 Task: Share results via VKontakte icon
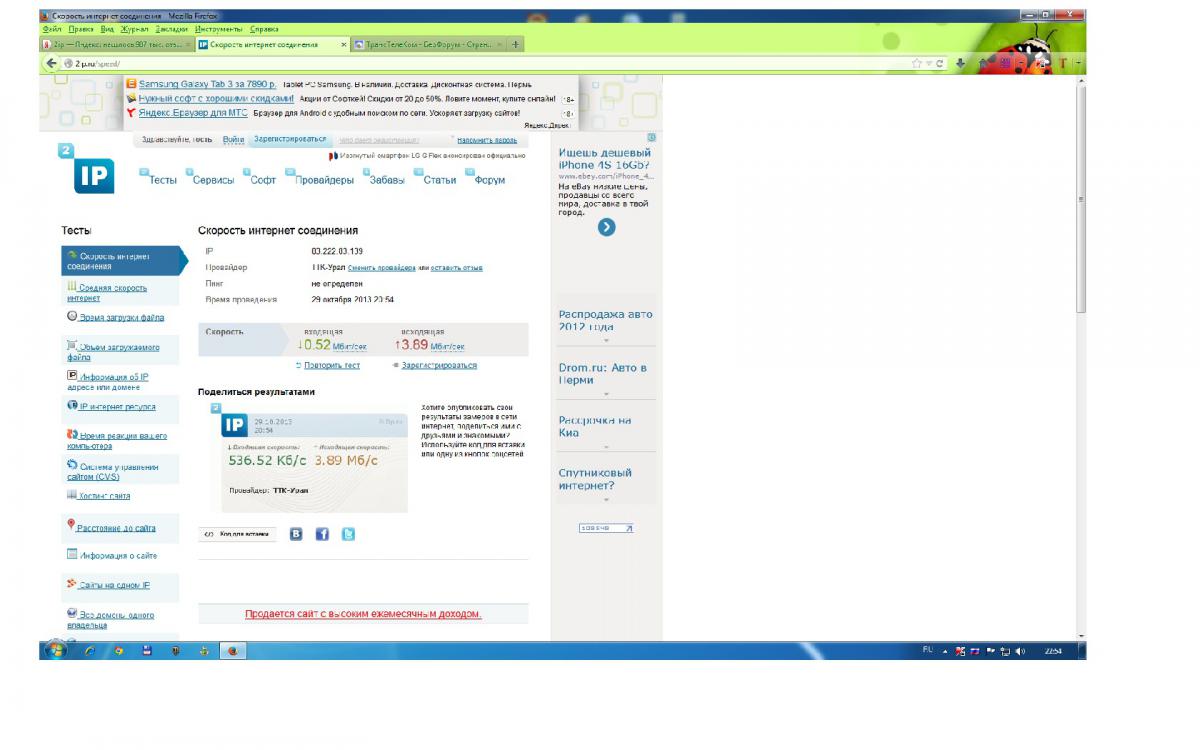[x=296, y=534]
